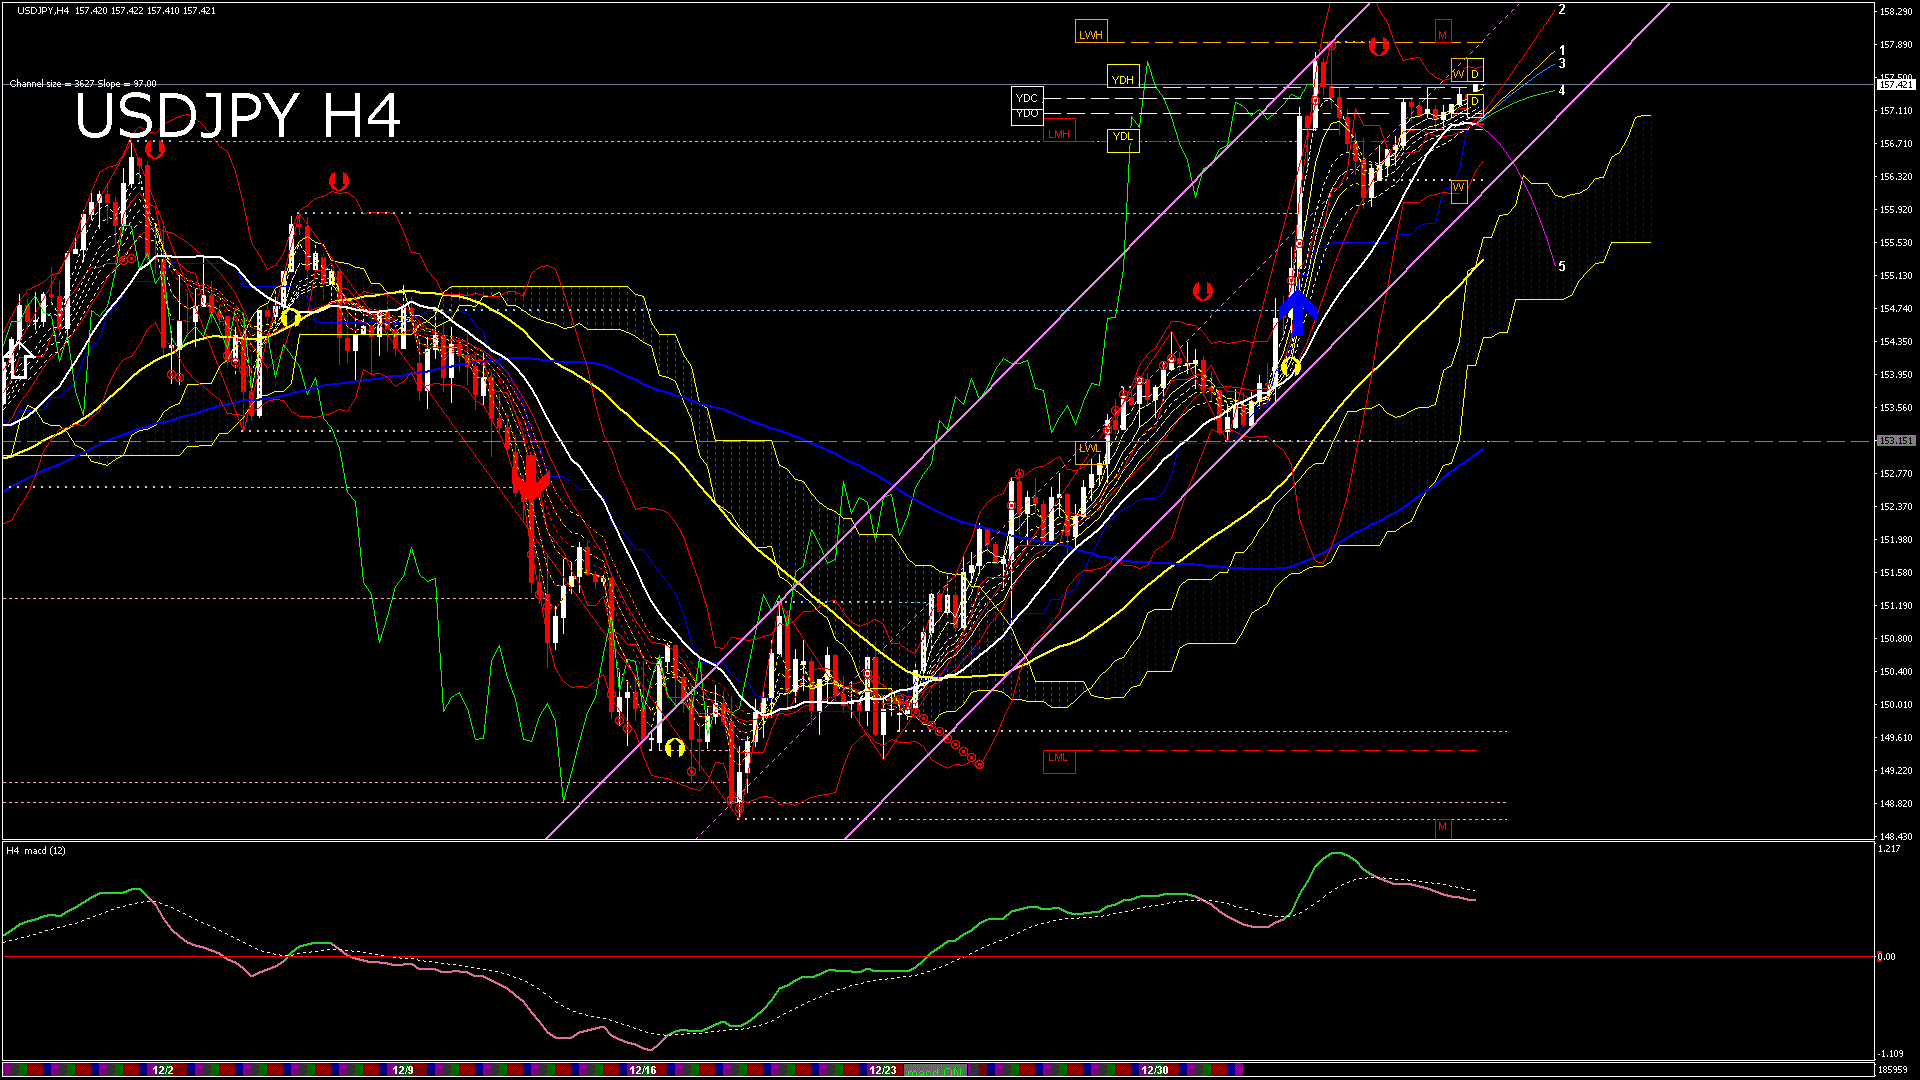Click the red horseshoe marker above 154.740 dotted line
Image resolution: width=1920 pixels, height=1080 pixels.
pos(1202,291)
